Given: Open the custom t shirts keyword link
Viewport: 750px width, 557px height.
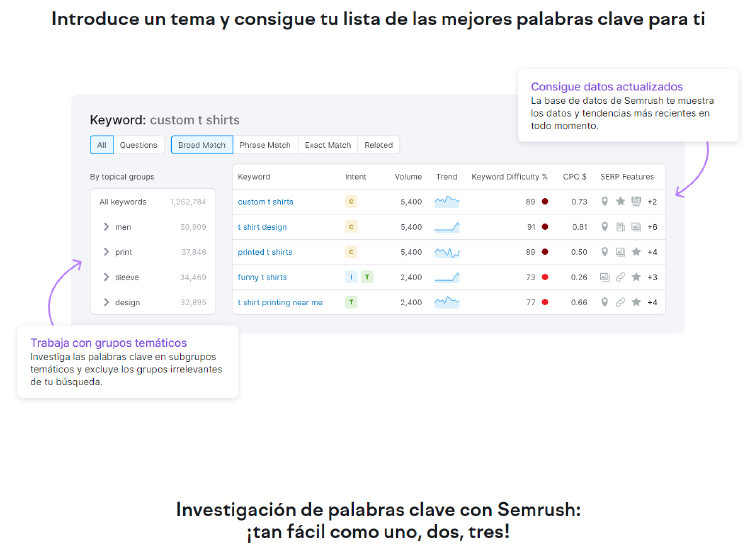Looking at the screenshot, I should [x=265, y=202].
